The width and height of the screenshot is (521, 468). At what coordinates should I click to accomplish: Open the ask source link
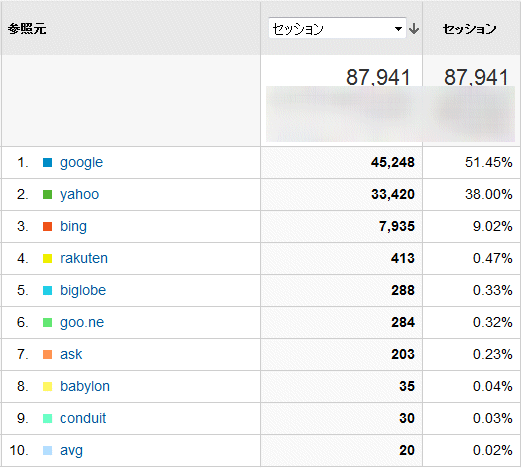tap(71, 354)
